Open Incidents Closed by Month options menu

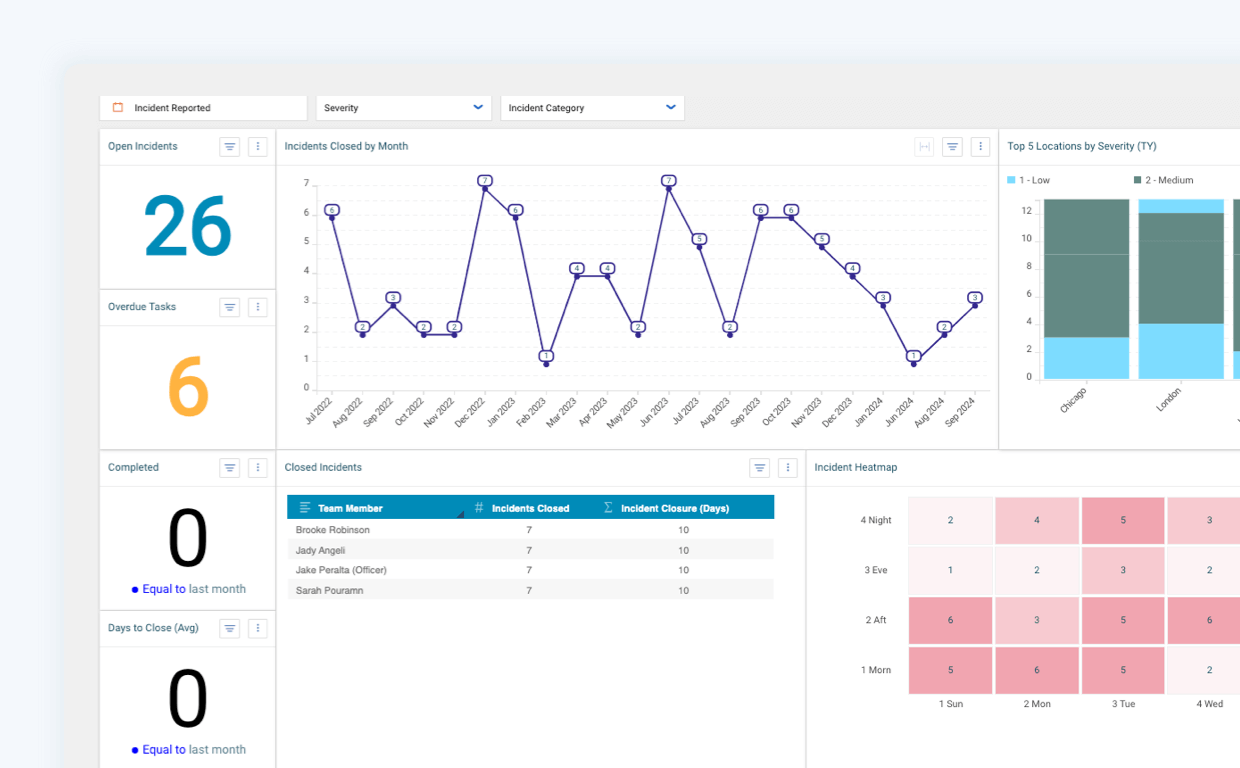tap(980, 147)
